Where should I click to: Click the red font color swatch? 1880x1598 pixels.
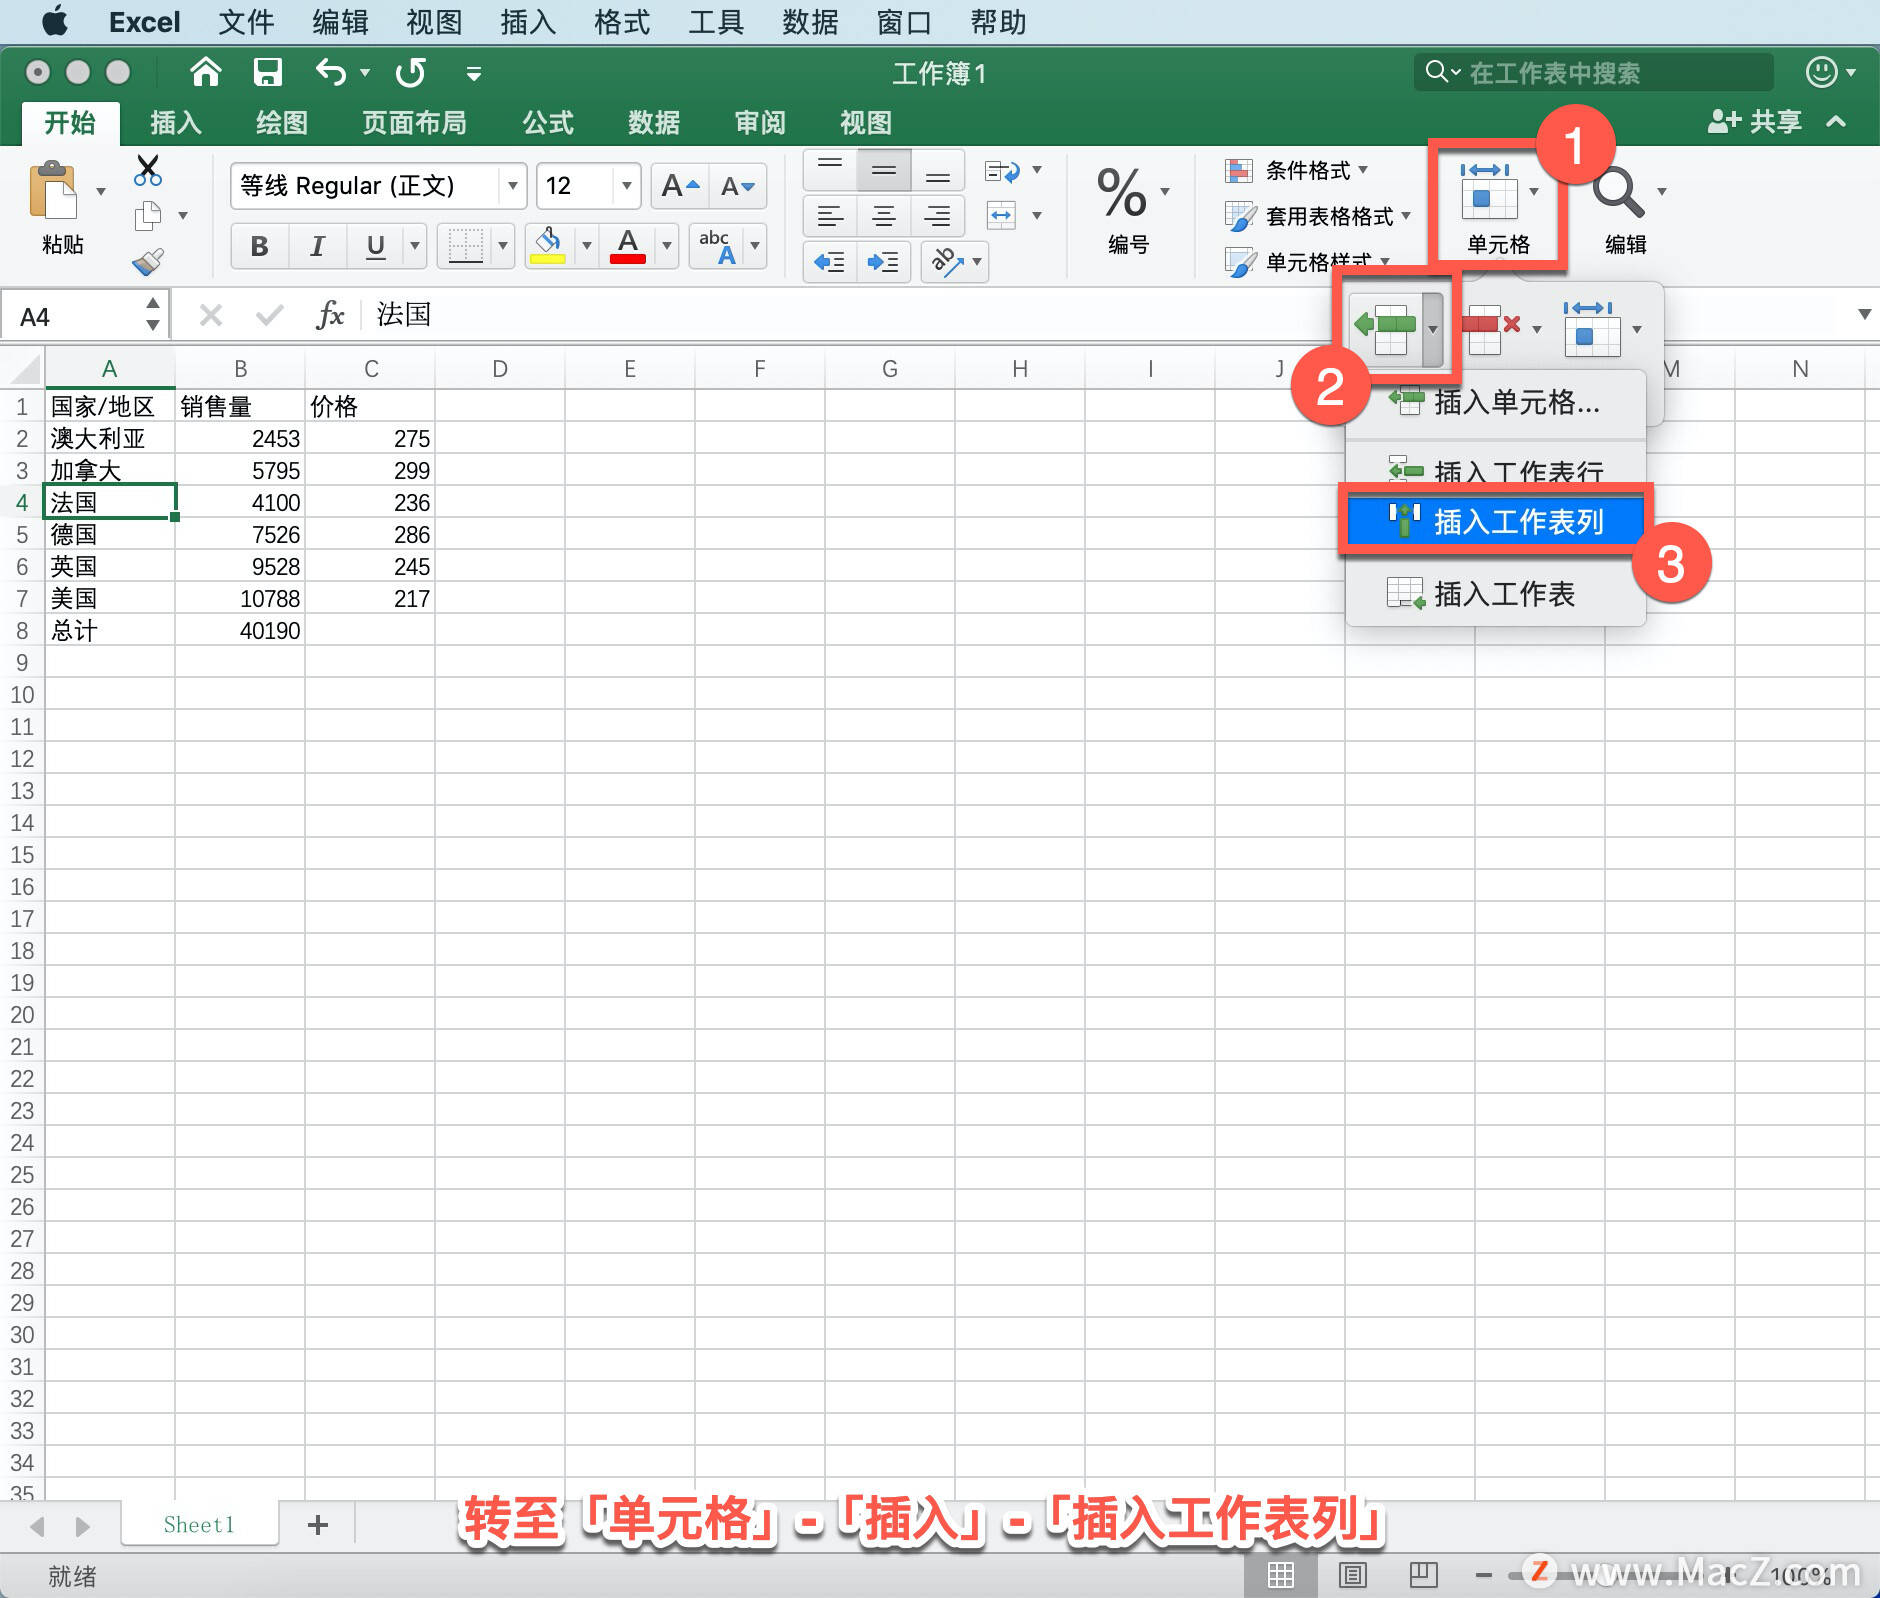click(x=626, y=256)
